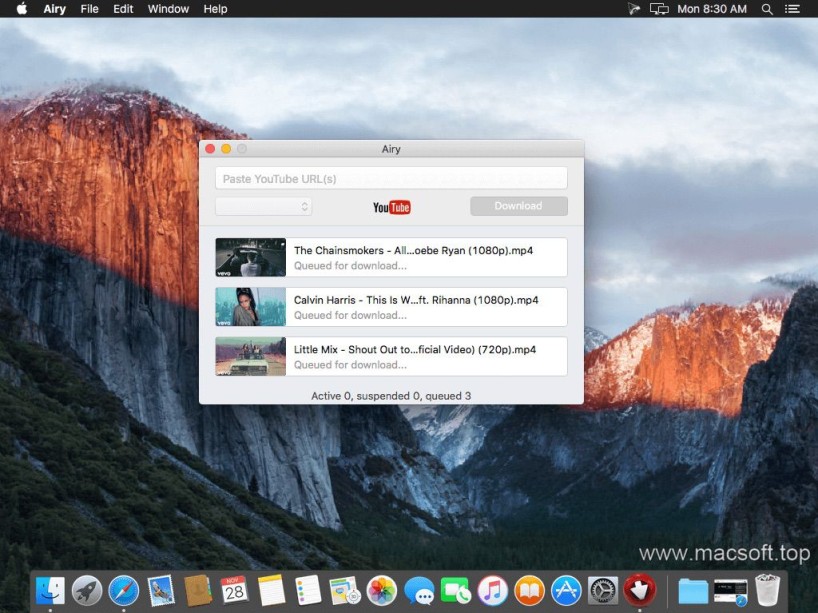Click the Paste YouTube URL(s) field
The height and width of the screenshot is (613, 818).
point(391,179)
